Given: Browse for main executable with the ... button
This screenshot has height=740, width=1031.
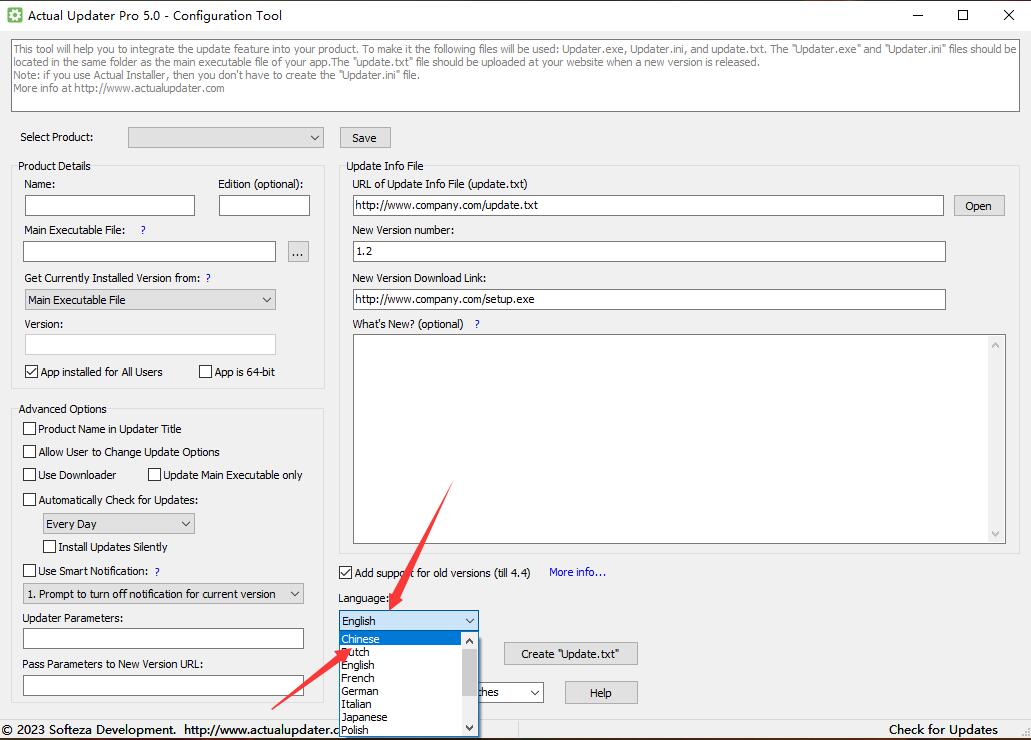Looking at the screenshot, I should tap(298, 252).
